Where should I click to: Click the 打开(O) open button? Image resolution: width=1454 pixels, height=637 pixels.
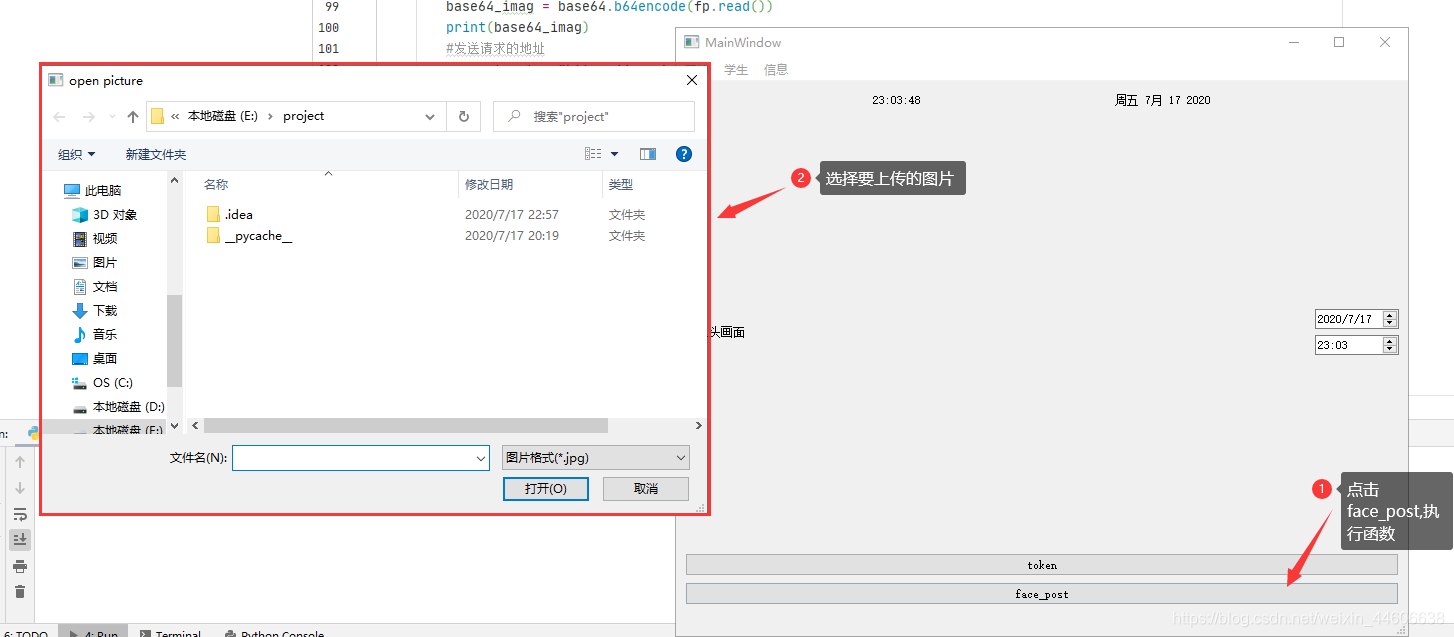click(x=546, y=489)
